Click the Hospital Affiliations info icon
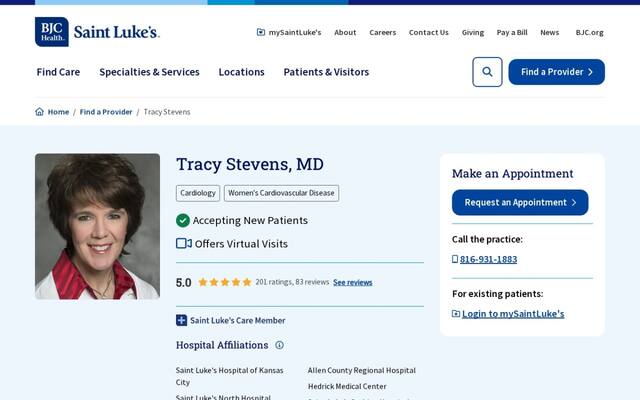The height and width of the screenshot is (400, 640). click(x=279, y=345)
